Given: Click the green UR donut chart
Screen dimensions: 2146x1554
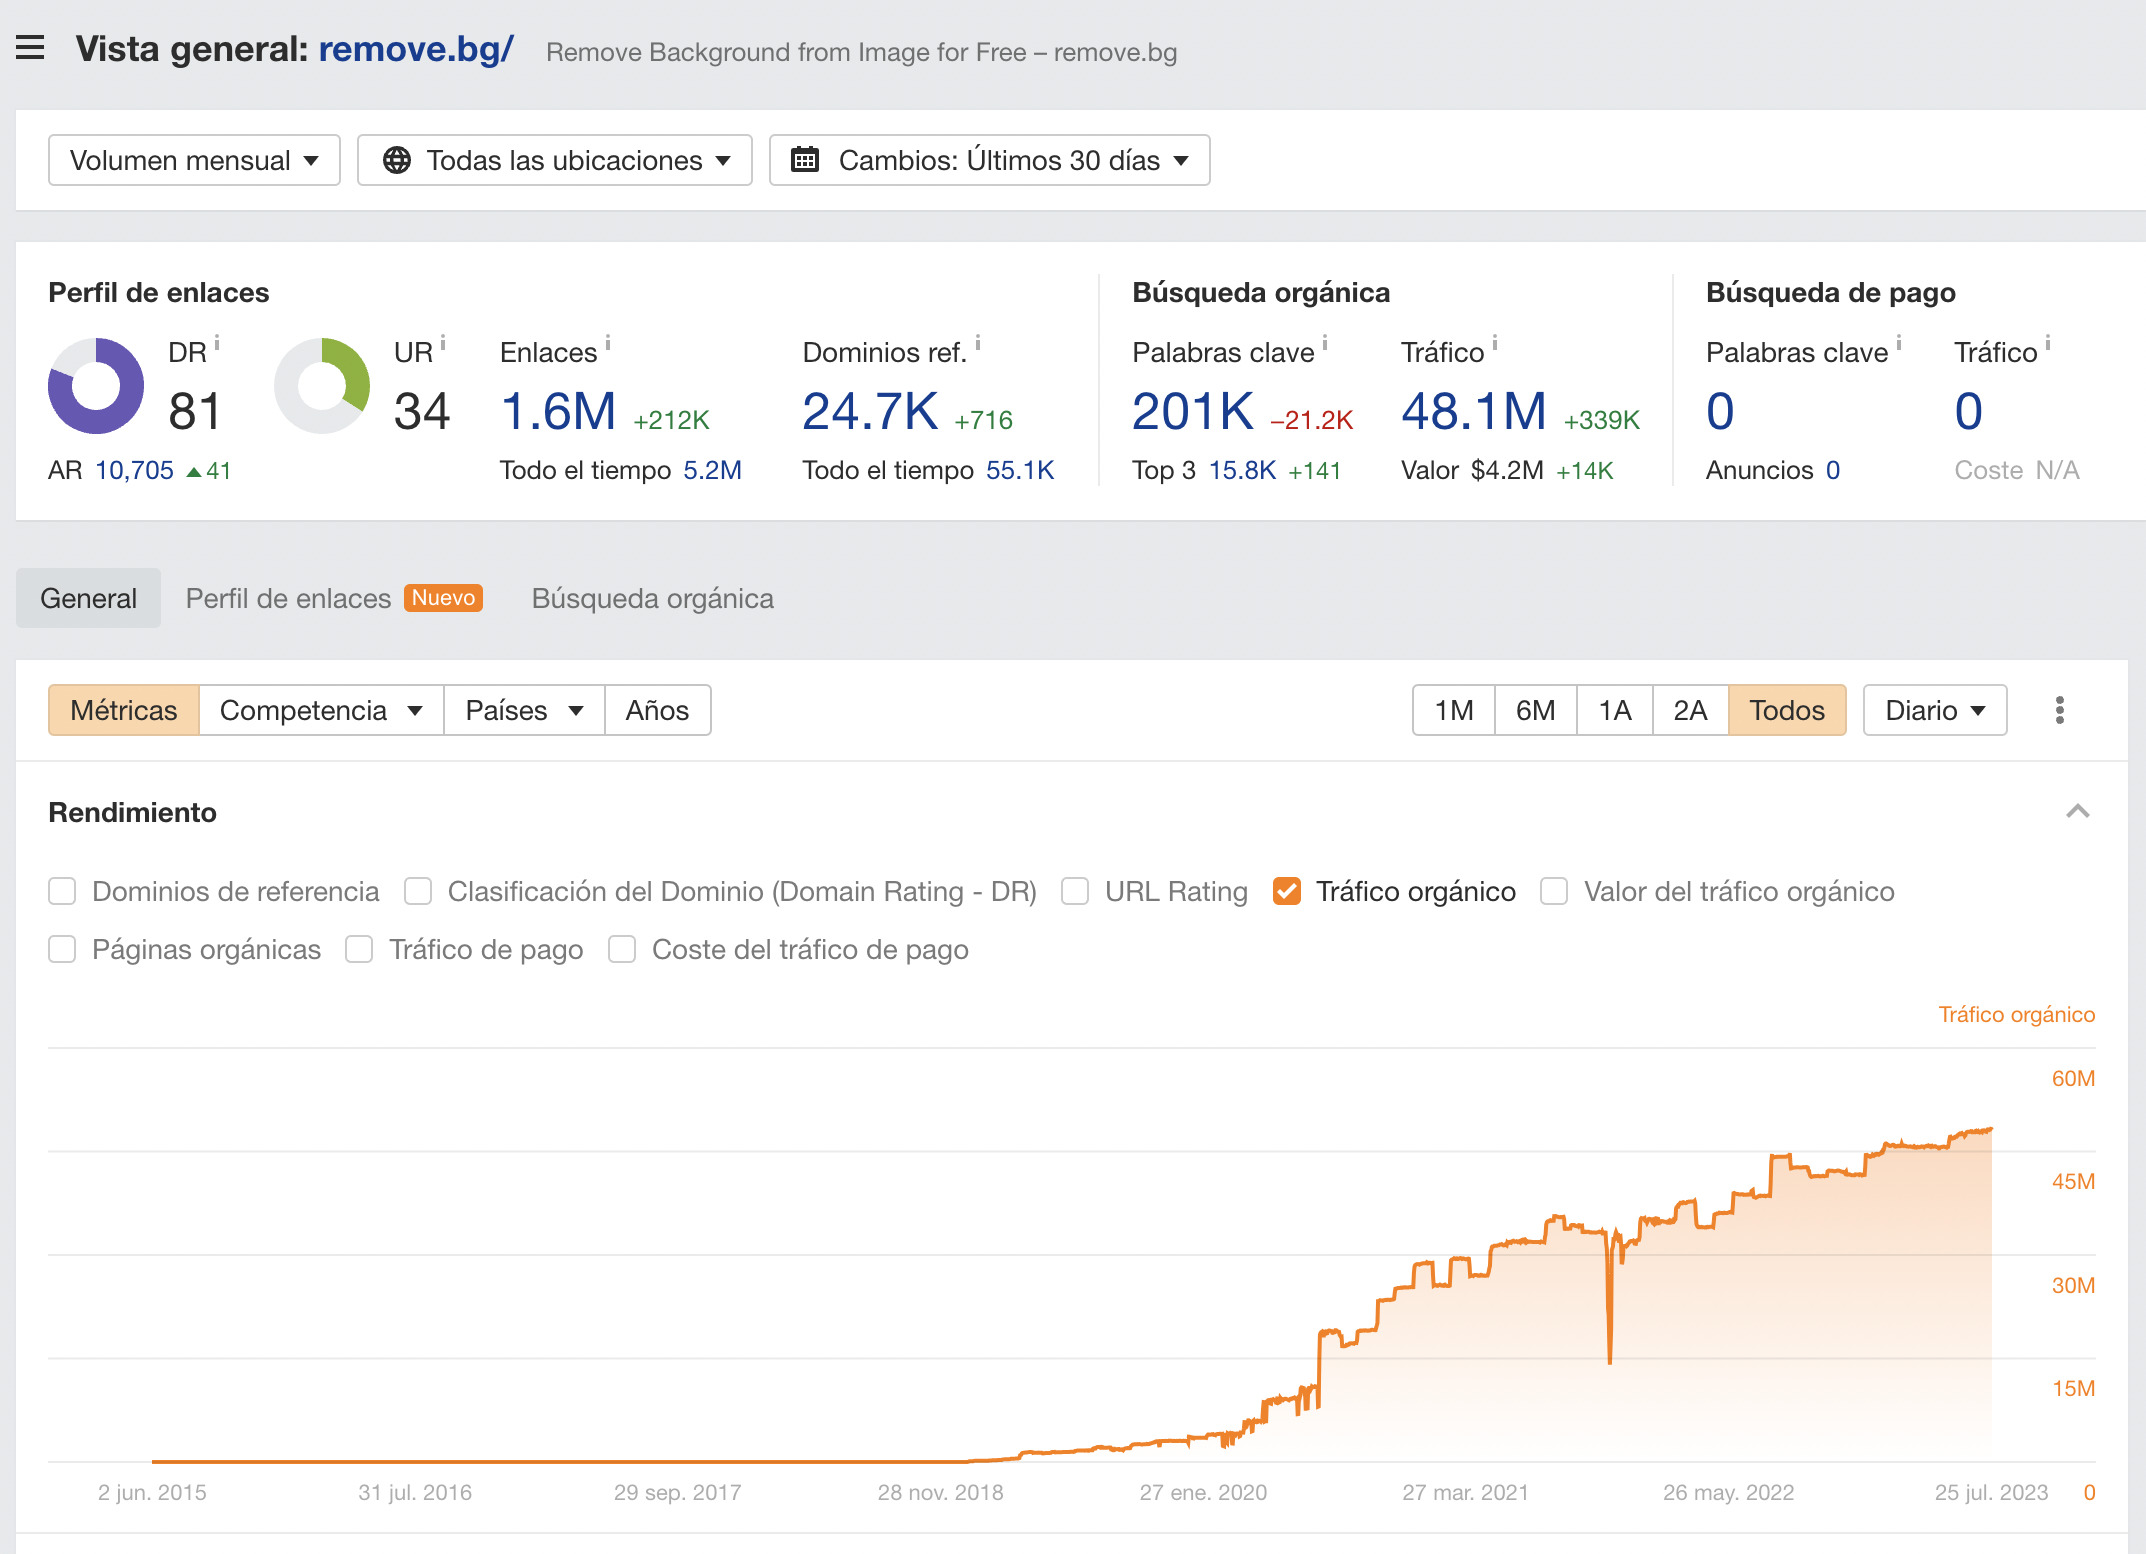Looking at the screenshot, I should pos(321,385).
